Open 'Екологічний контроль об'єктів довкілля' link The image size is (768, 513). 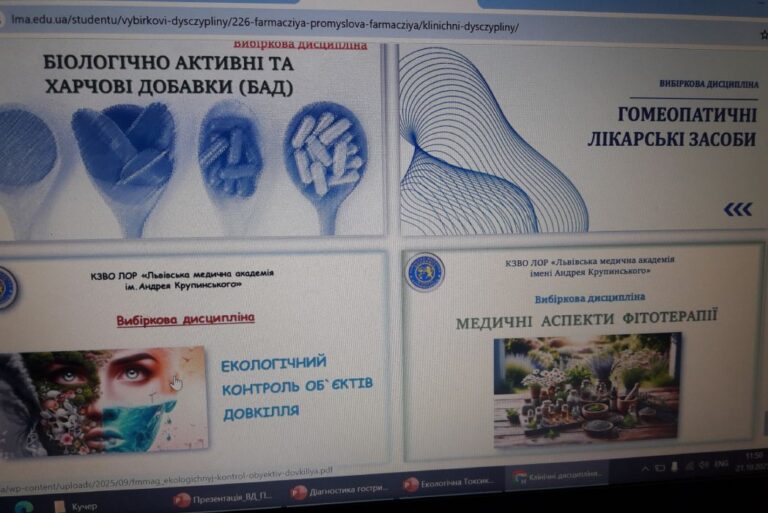point(292,387)
